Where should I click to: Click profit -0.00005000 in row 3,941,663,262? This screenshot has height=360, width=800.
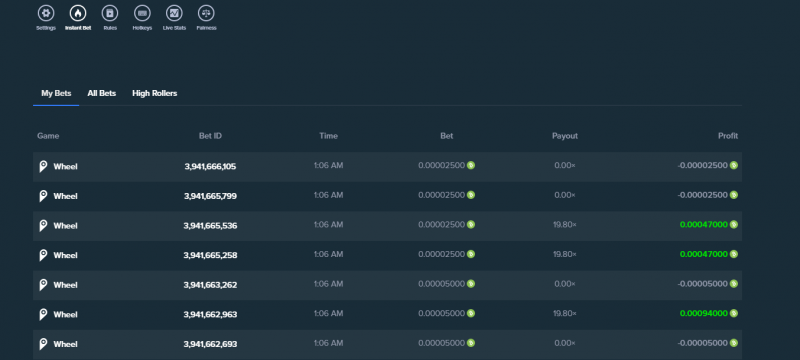click(x=703, y=284)
